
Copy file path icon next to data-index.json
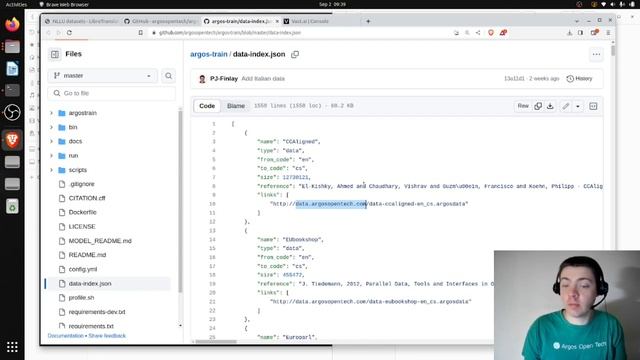[295, 54]
